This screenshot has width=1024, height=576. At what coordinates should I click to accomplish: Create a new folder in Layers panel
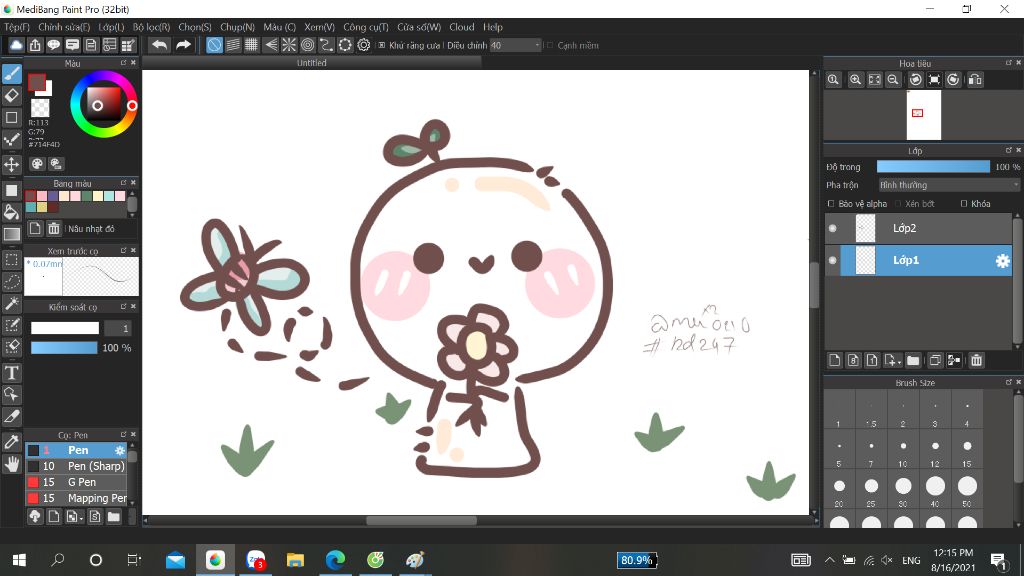click(x=913, y=360)
